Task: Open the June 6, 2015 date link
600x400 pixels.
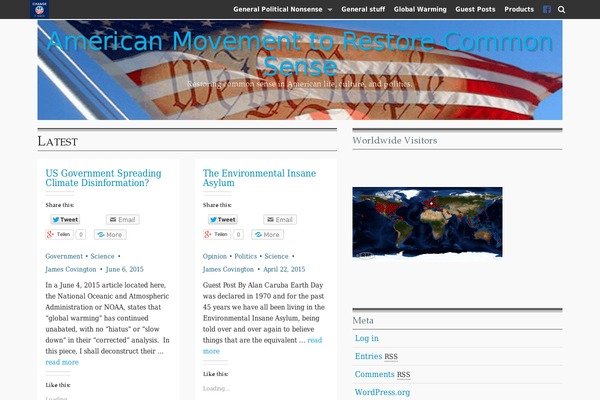Action: tap(124, 269)
